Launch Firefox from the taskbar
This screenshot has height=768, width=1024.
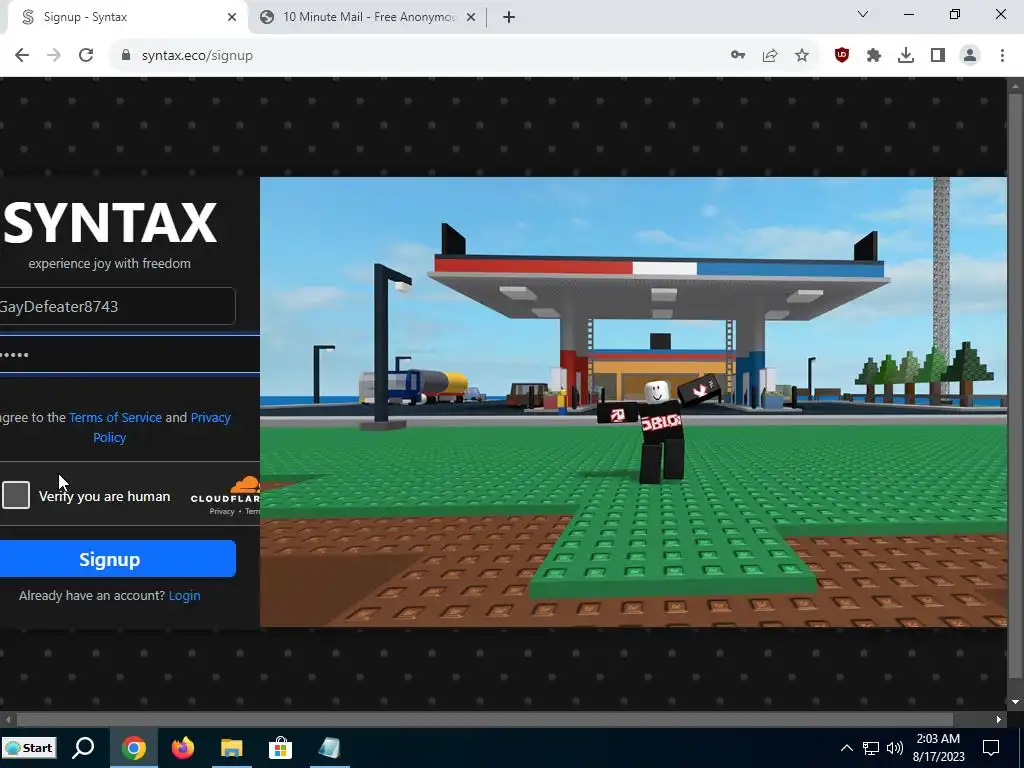[183, 748]
